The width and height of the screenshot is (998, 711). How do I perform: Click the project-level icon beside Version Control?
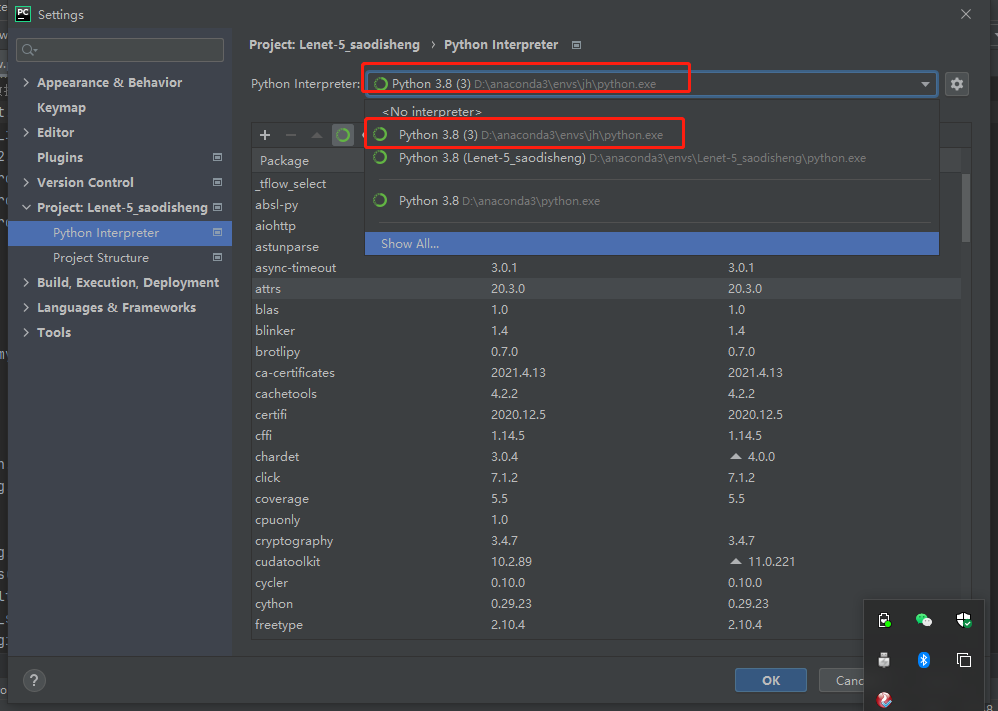point(217,182)
